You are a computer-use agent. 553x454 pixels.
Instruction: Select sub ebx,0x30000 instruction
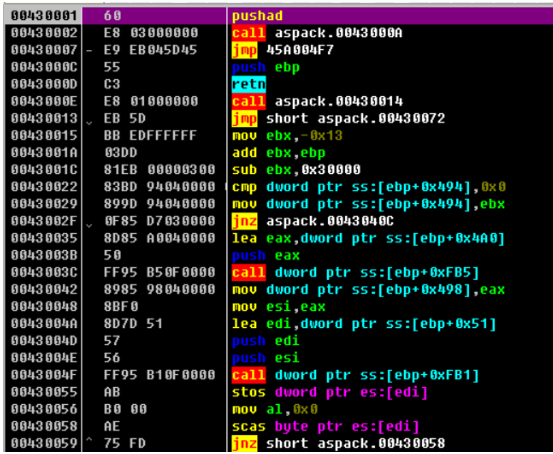click(296, 170)
